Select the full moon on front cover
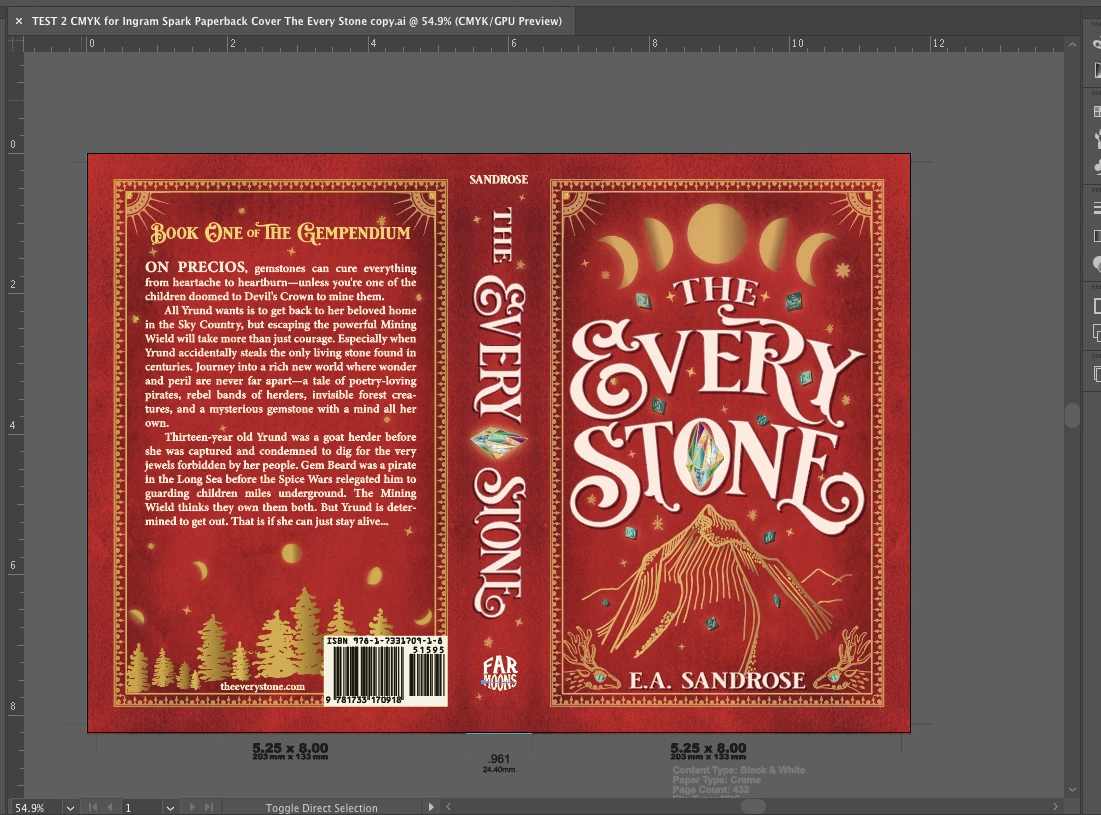Viewport: 1101px width, 815px height. [716, 233]
